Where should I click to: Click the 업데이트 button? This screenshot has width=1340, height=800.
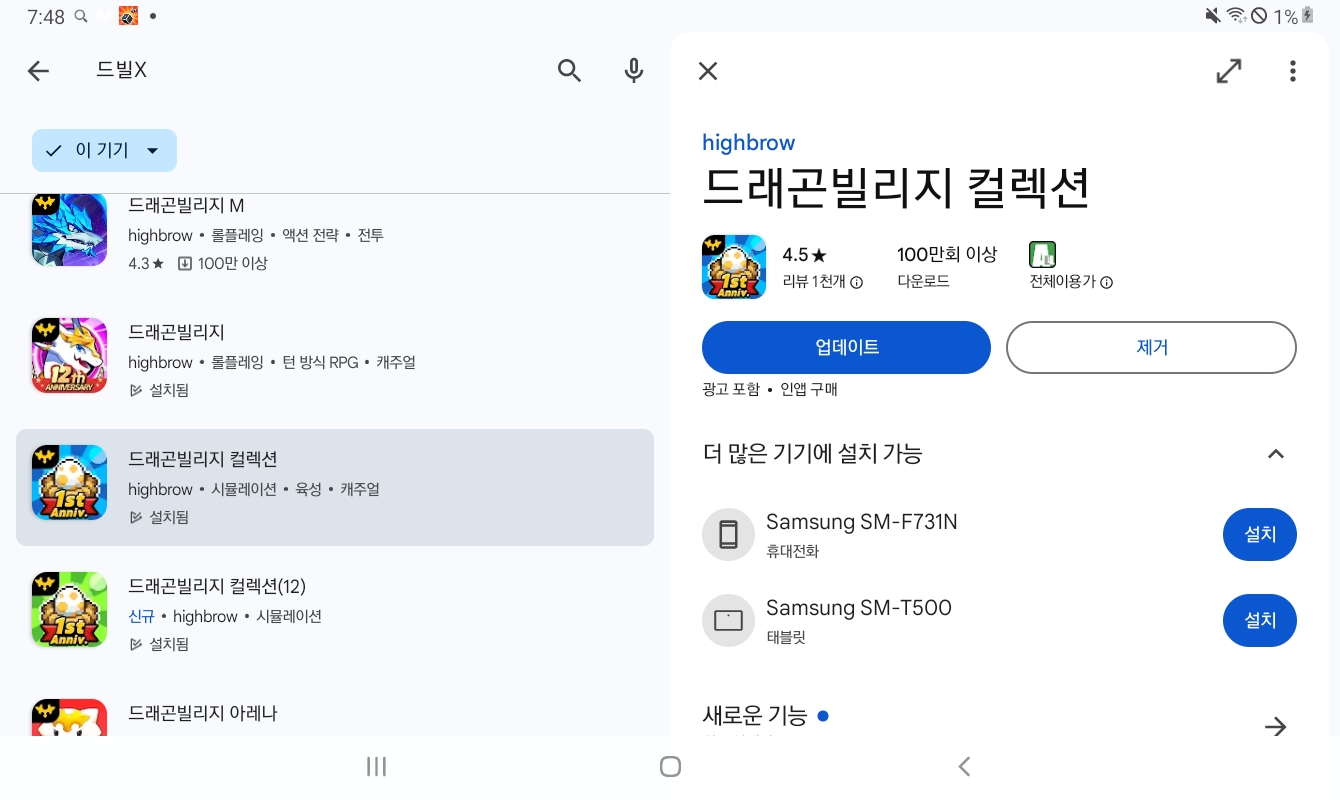tap(846, 347)
